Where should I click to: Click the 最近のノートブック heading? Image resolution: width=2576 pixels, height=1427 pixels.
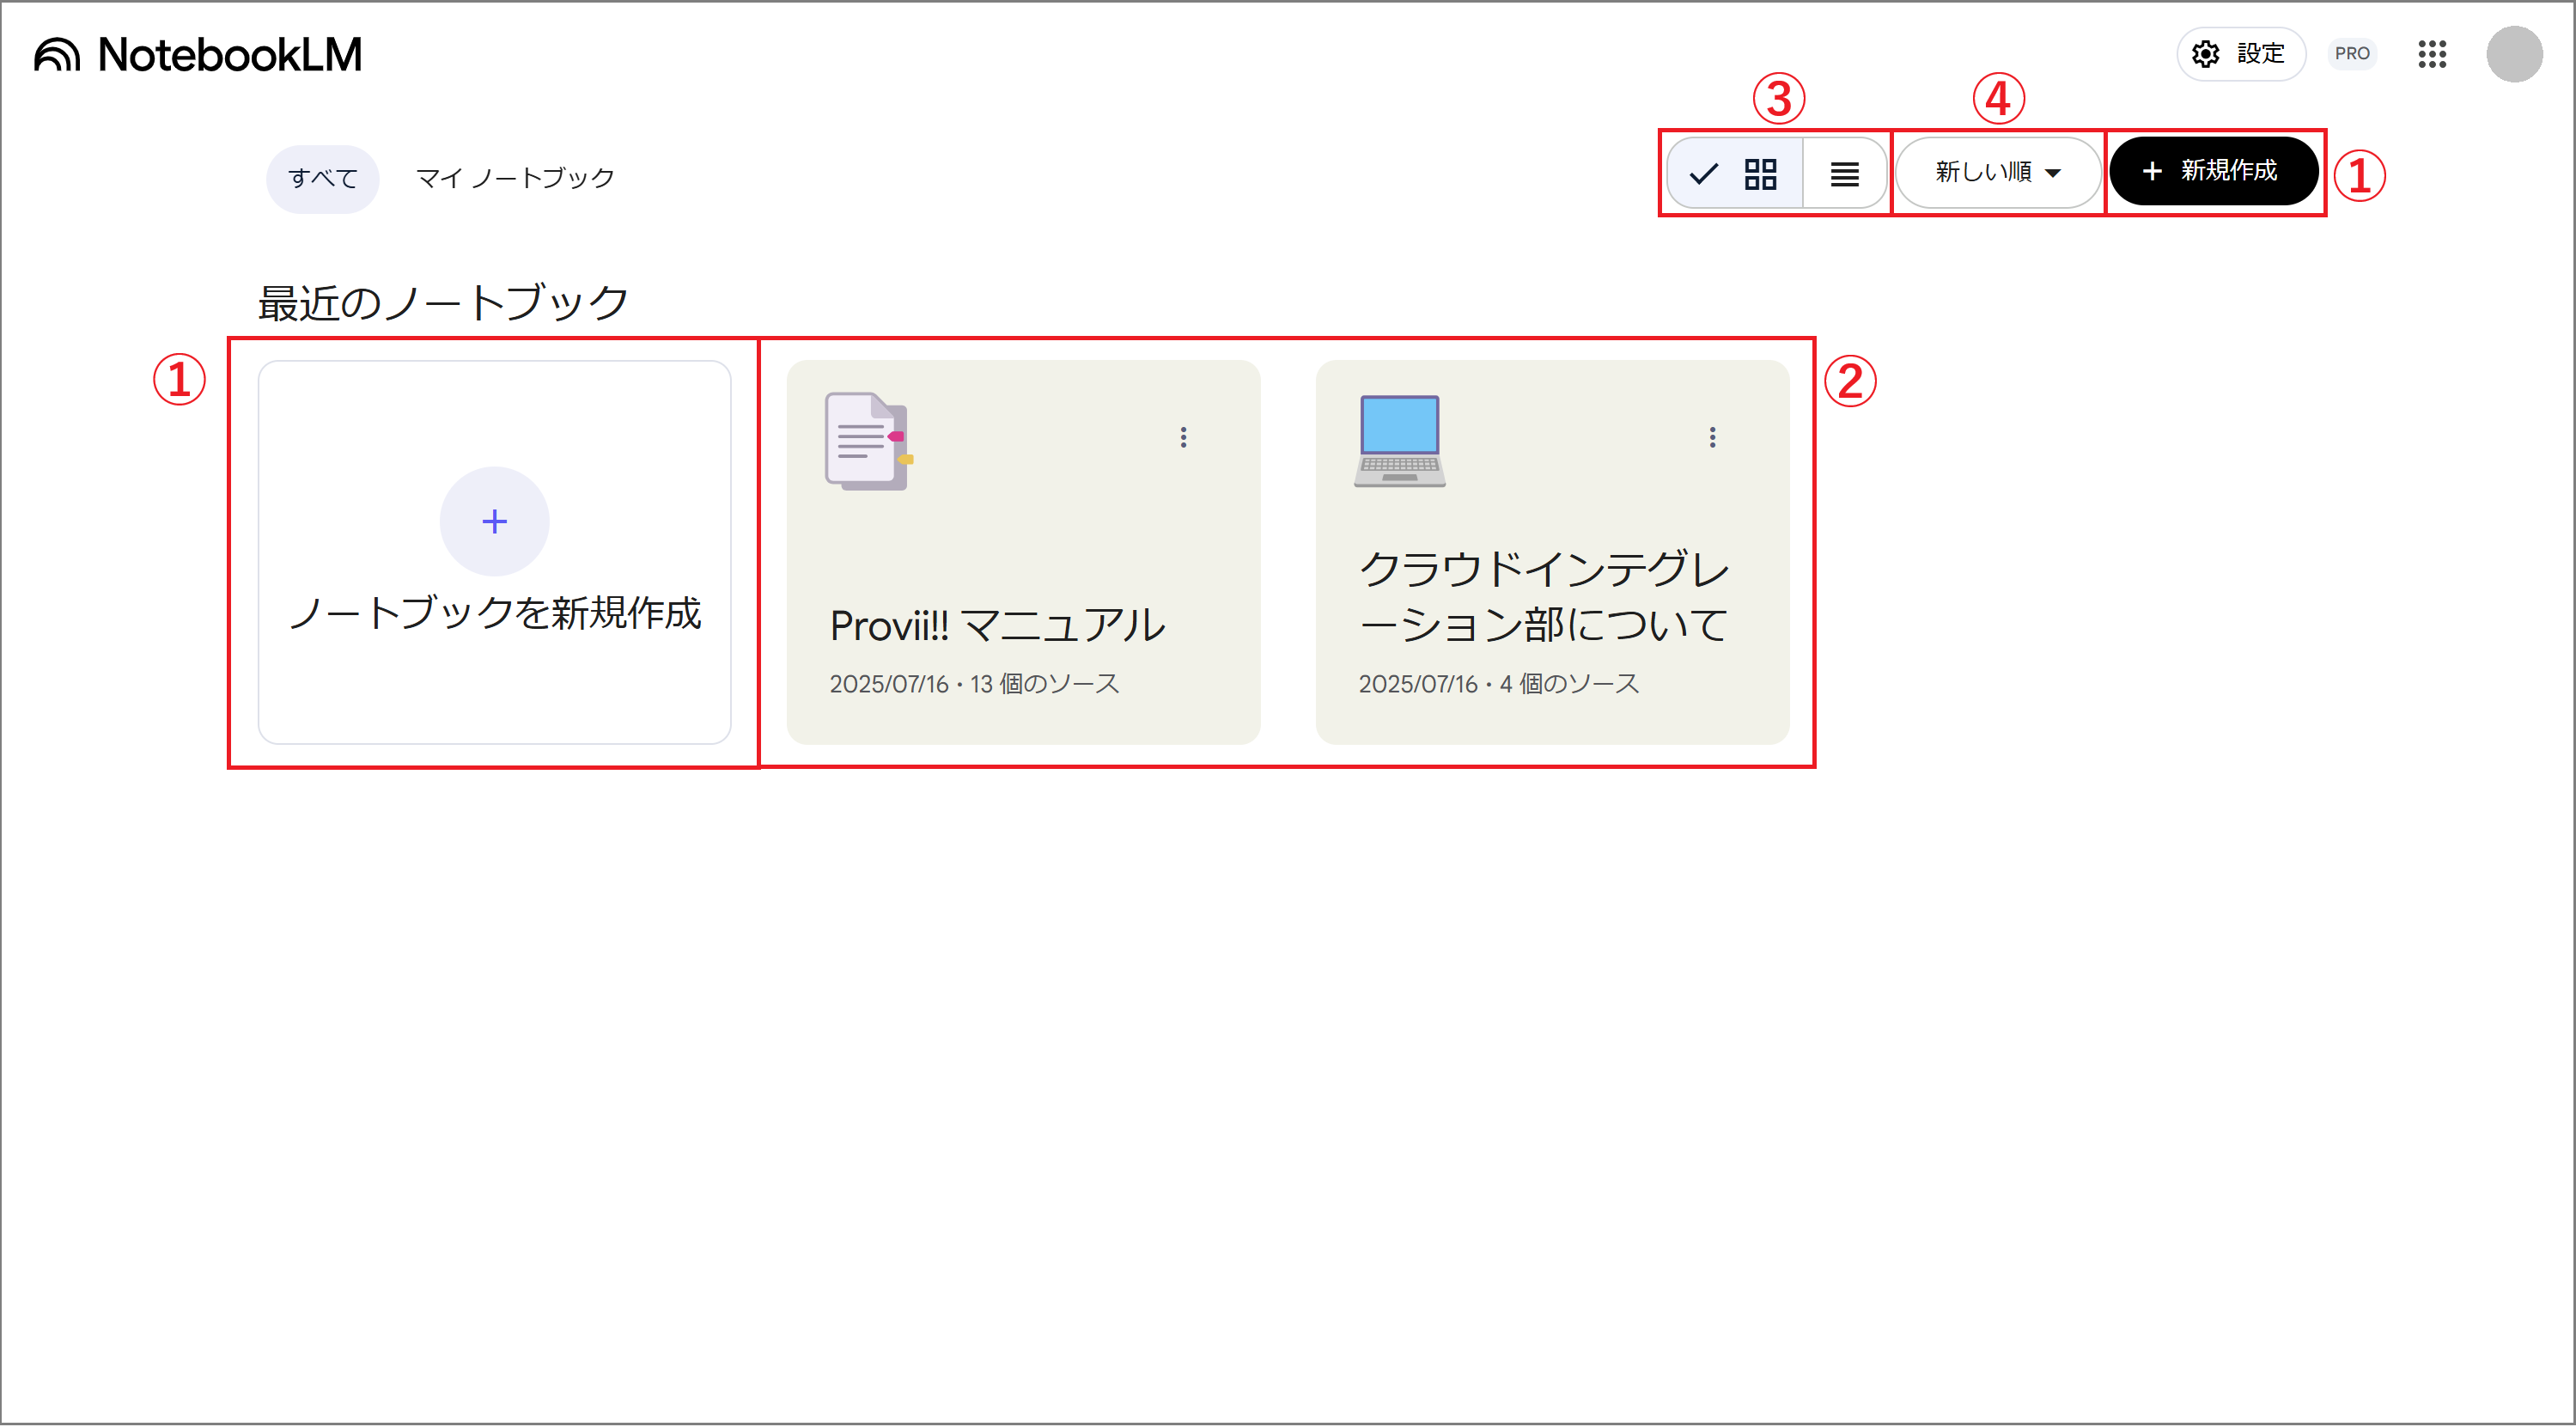(443, 302)
